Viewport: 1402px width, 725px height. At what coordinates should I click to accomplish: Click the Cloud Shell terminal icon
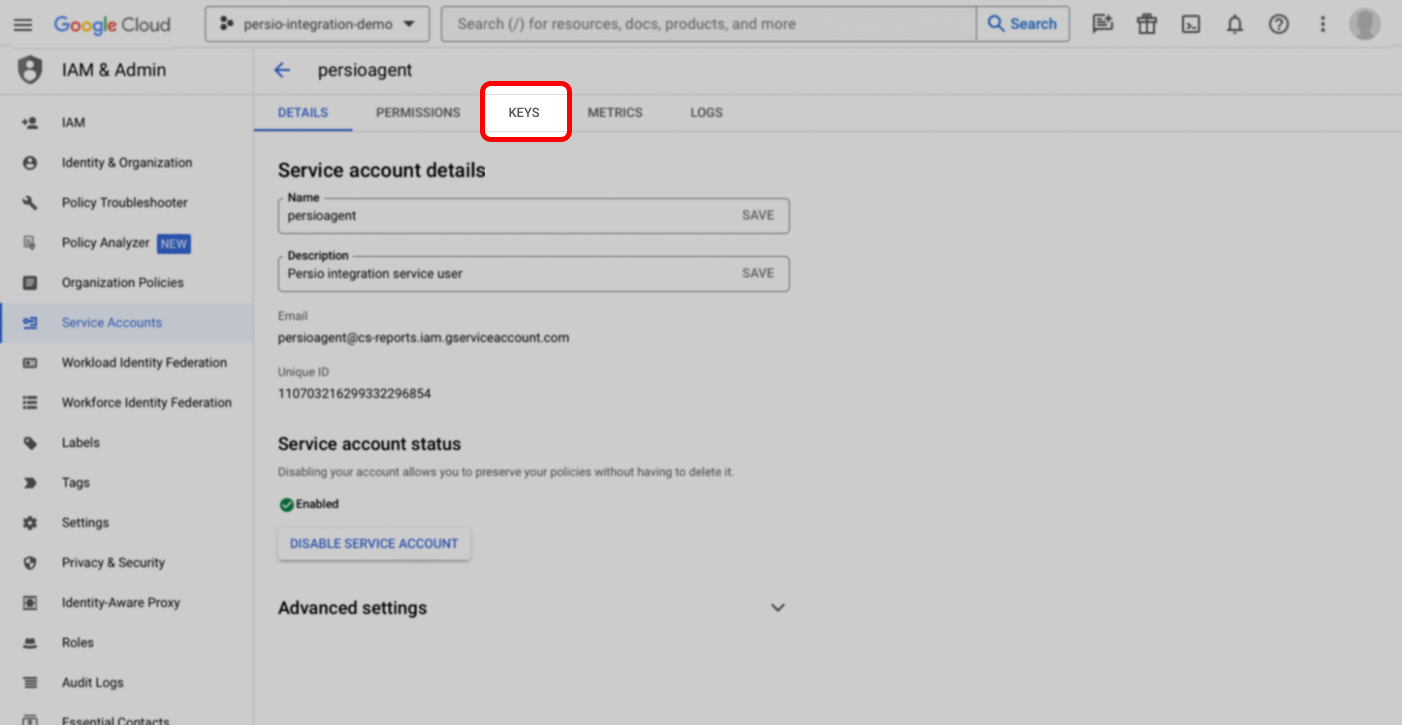tap(1191, 24)
